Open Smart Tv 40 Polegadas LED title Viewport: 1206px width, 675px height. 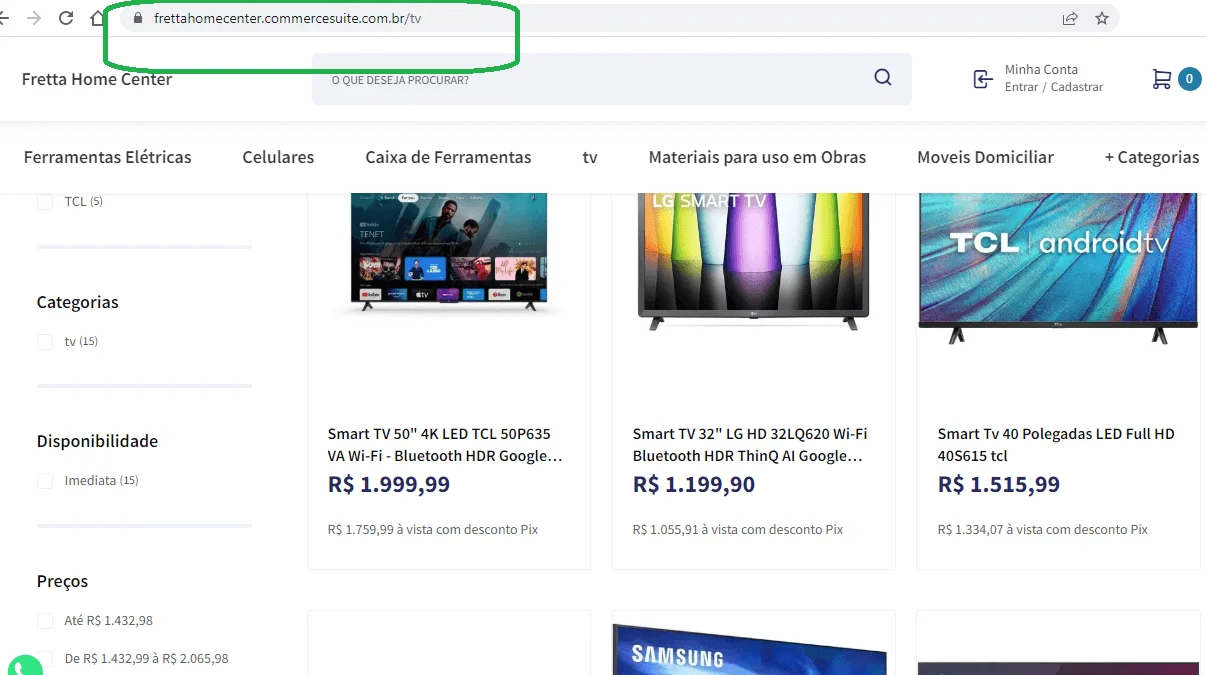[1056, 445]
